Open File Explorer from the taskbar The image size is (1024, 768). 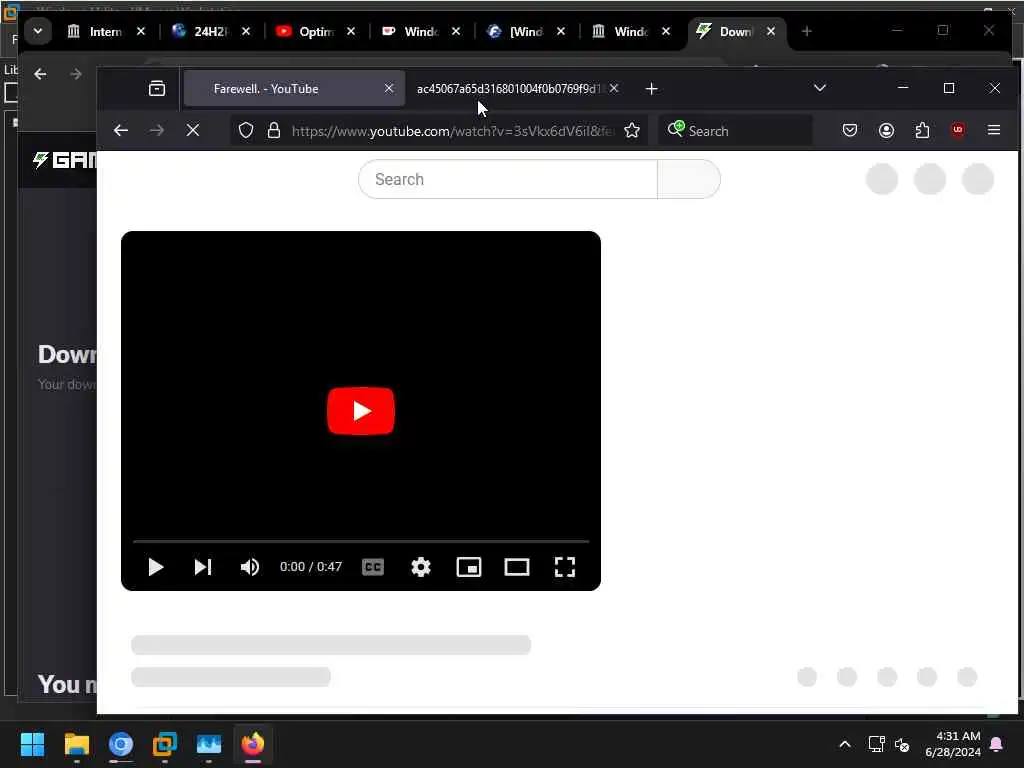tap(76, 744)
